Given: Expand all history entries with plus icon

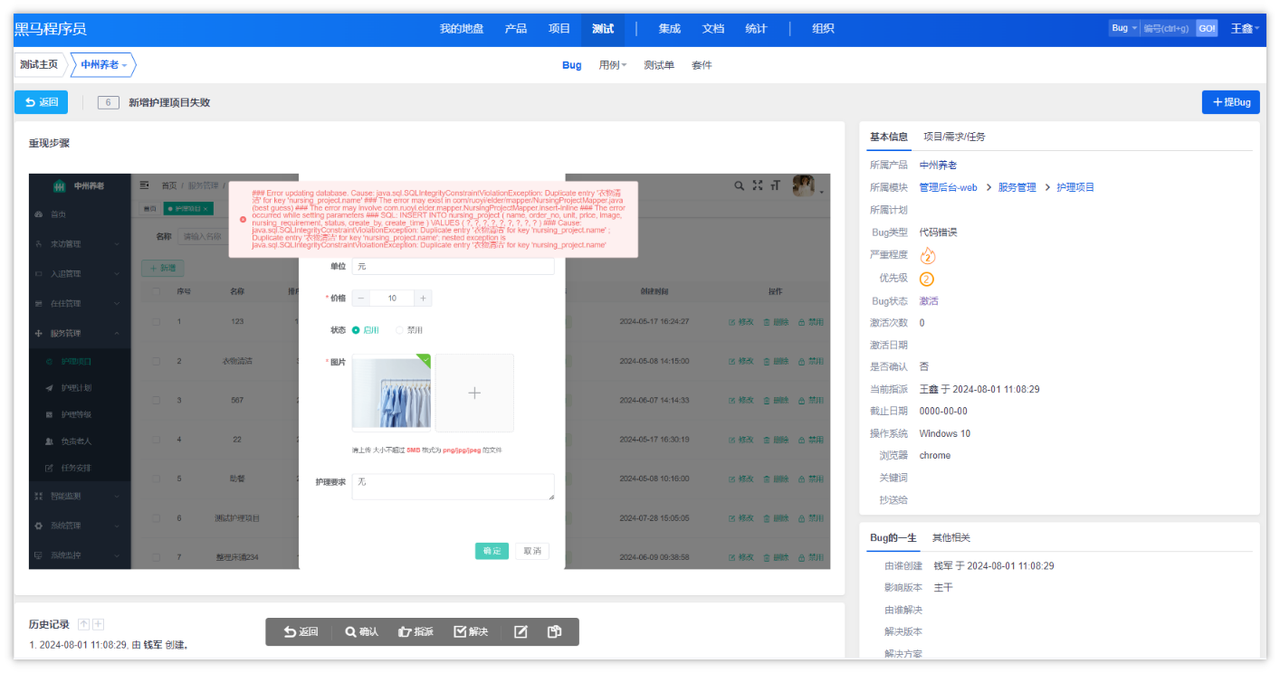Looking at the screenshot, I should [98, 625].
